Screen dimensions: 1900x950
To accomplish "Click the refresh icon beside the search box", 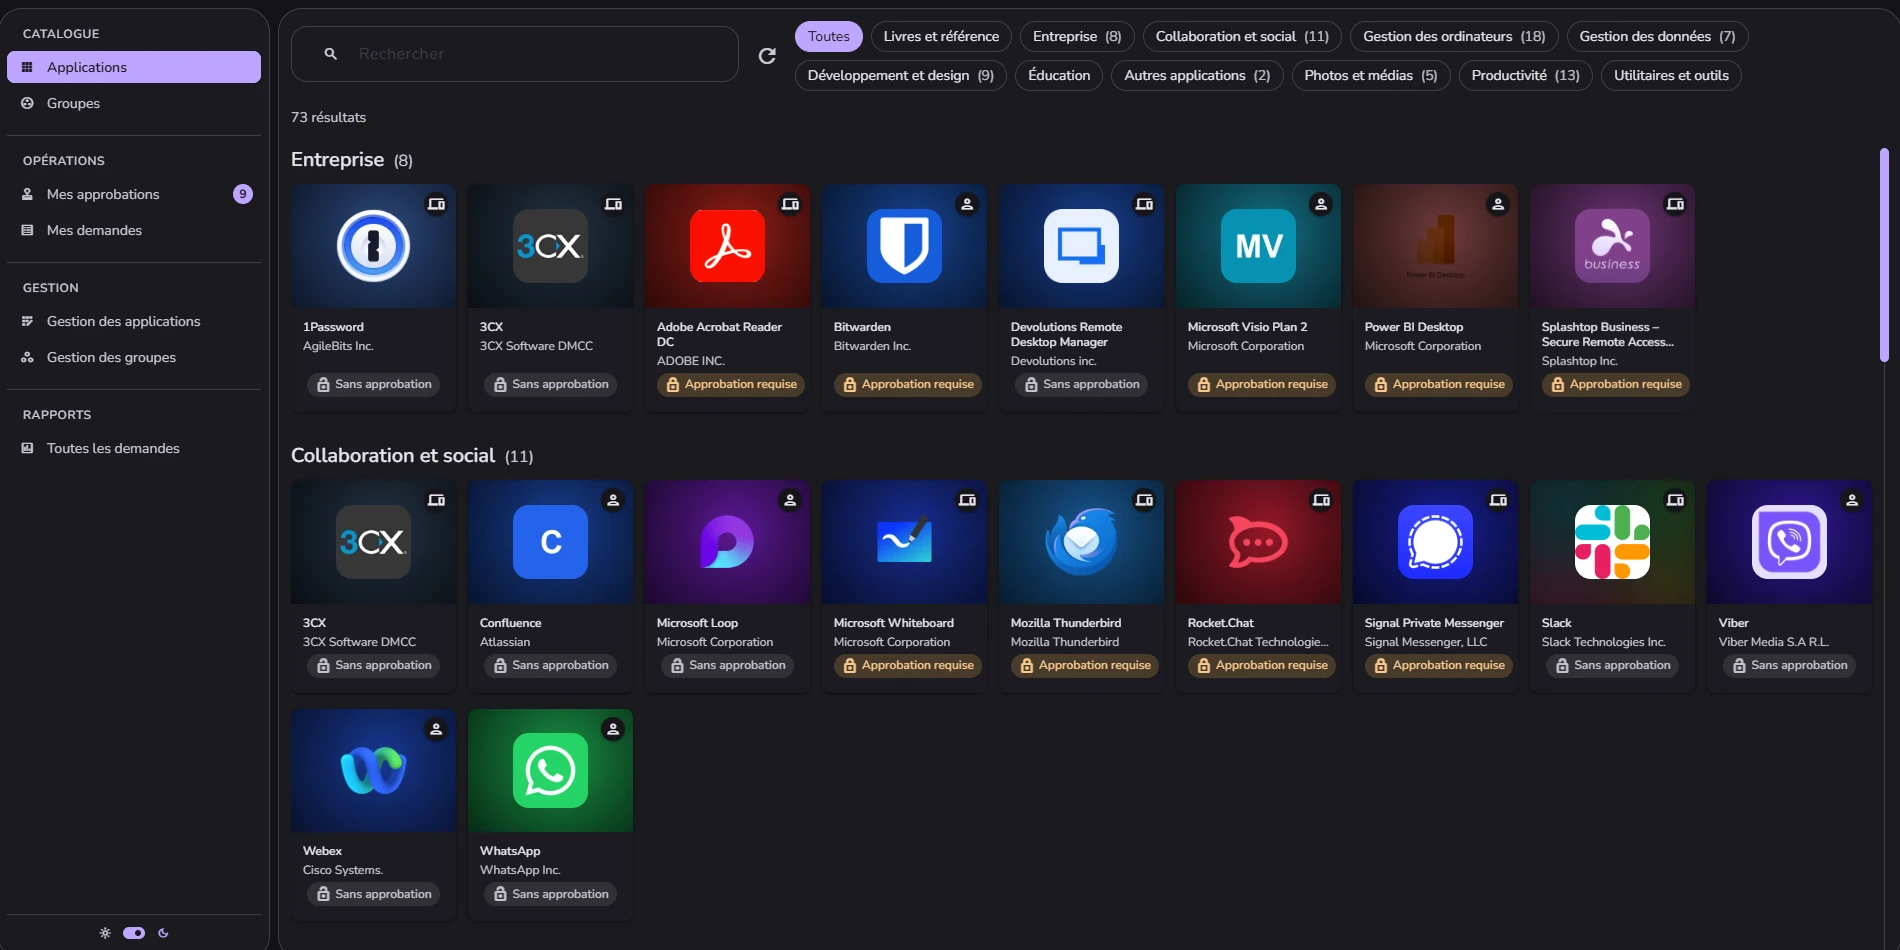I will coord(767,56).
